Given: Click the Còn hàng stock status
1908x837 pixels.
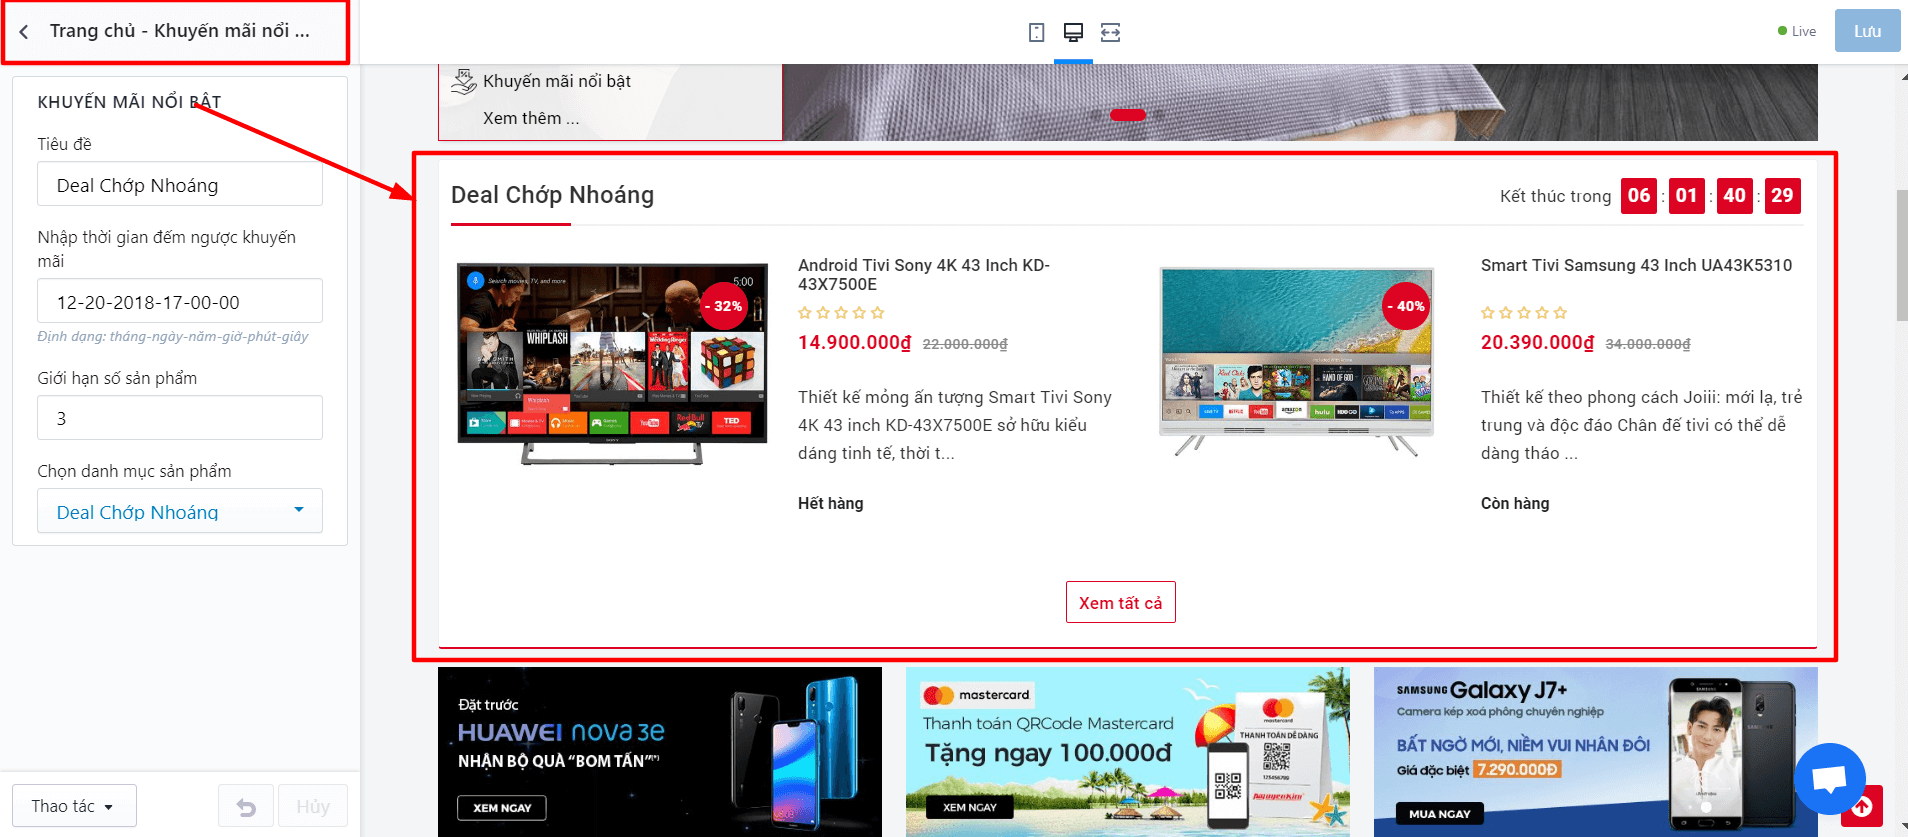Looking at the screenshot, I should click(1514, 503).
